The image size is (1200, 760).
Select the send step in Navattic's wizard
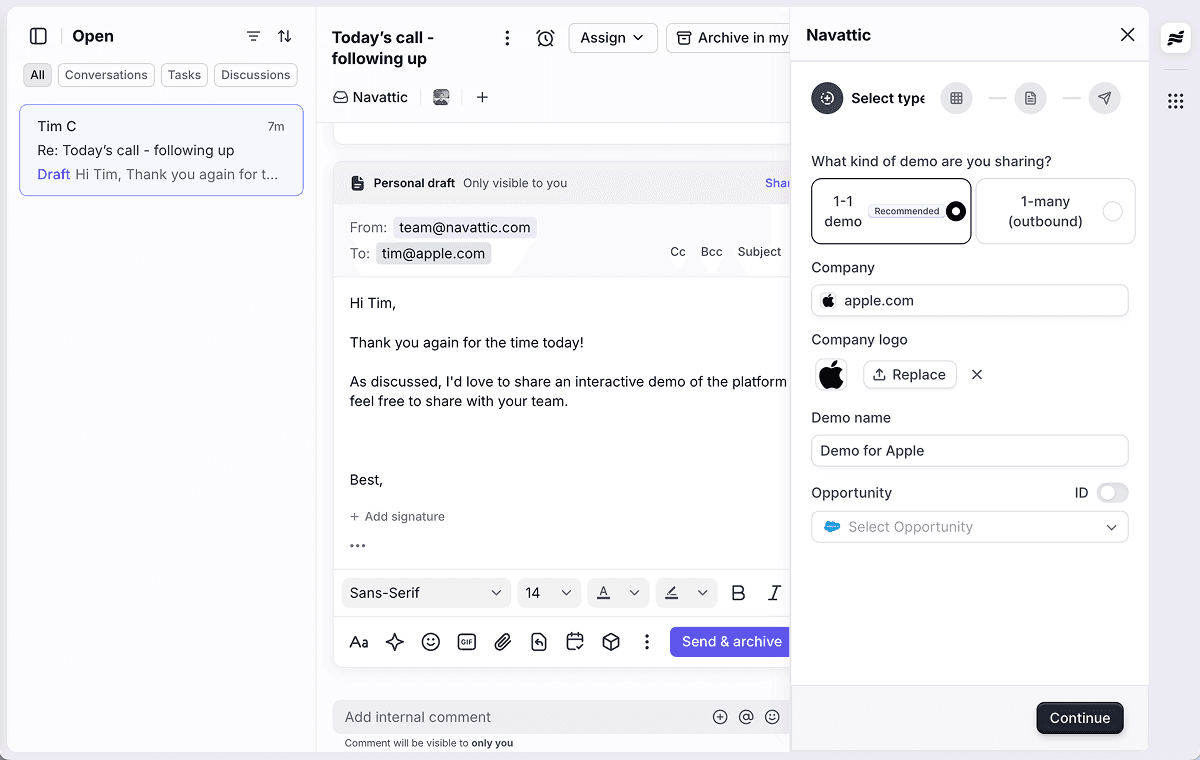pyautogui.click(x=1104, y=98)
